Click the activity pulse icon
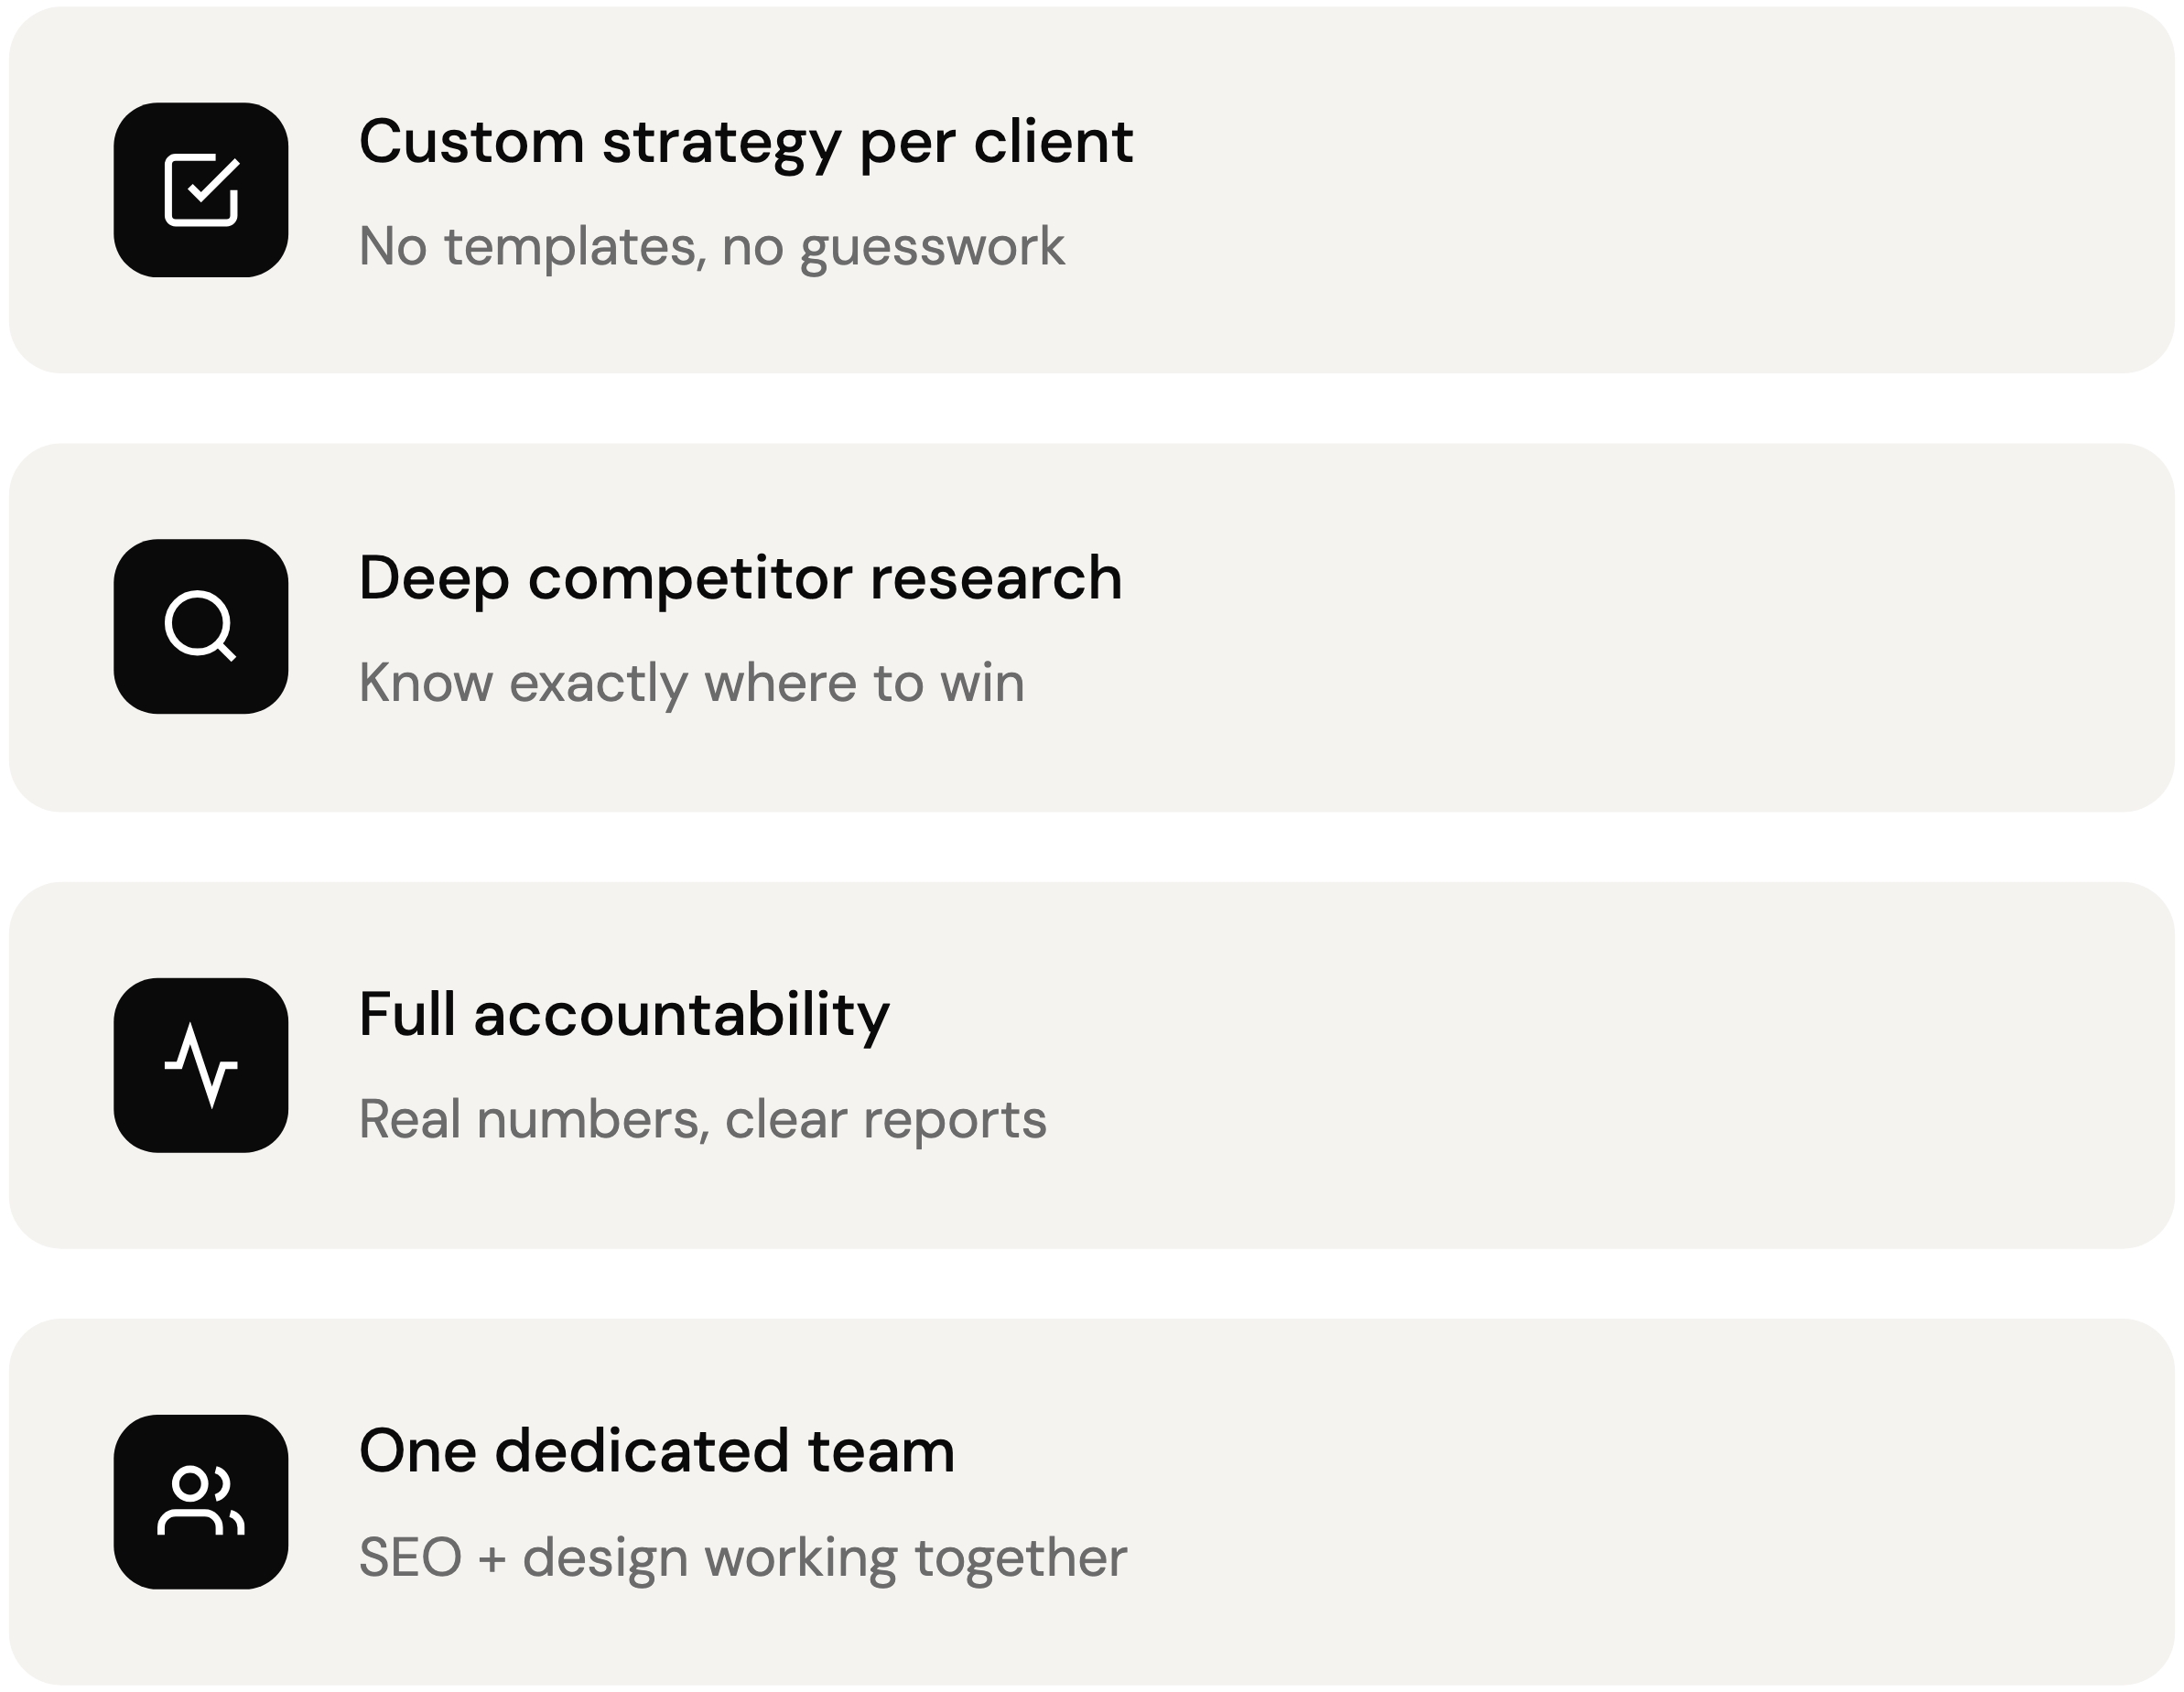Screen dimensions: 2184x1692 pos(201,1065)
